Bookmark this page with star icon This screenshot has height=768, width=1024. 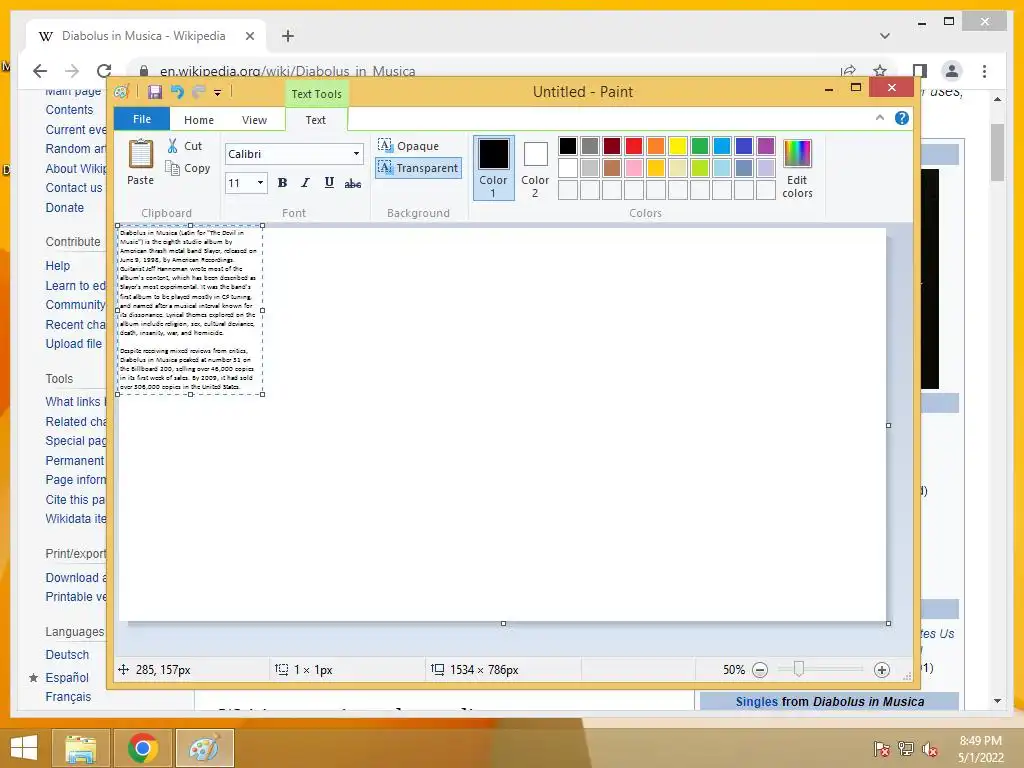[x=880, y=71]
